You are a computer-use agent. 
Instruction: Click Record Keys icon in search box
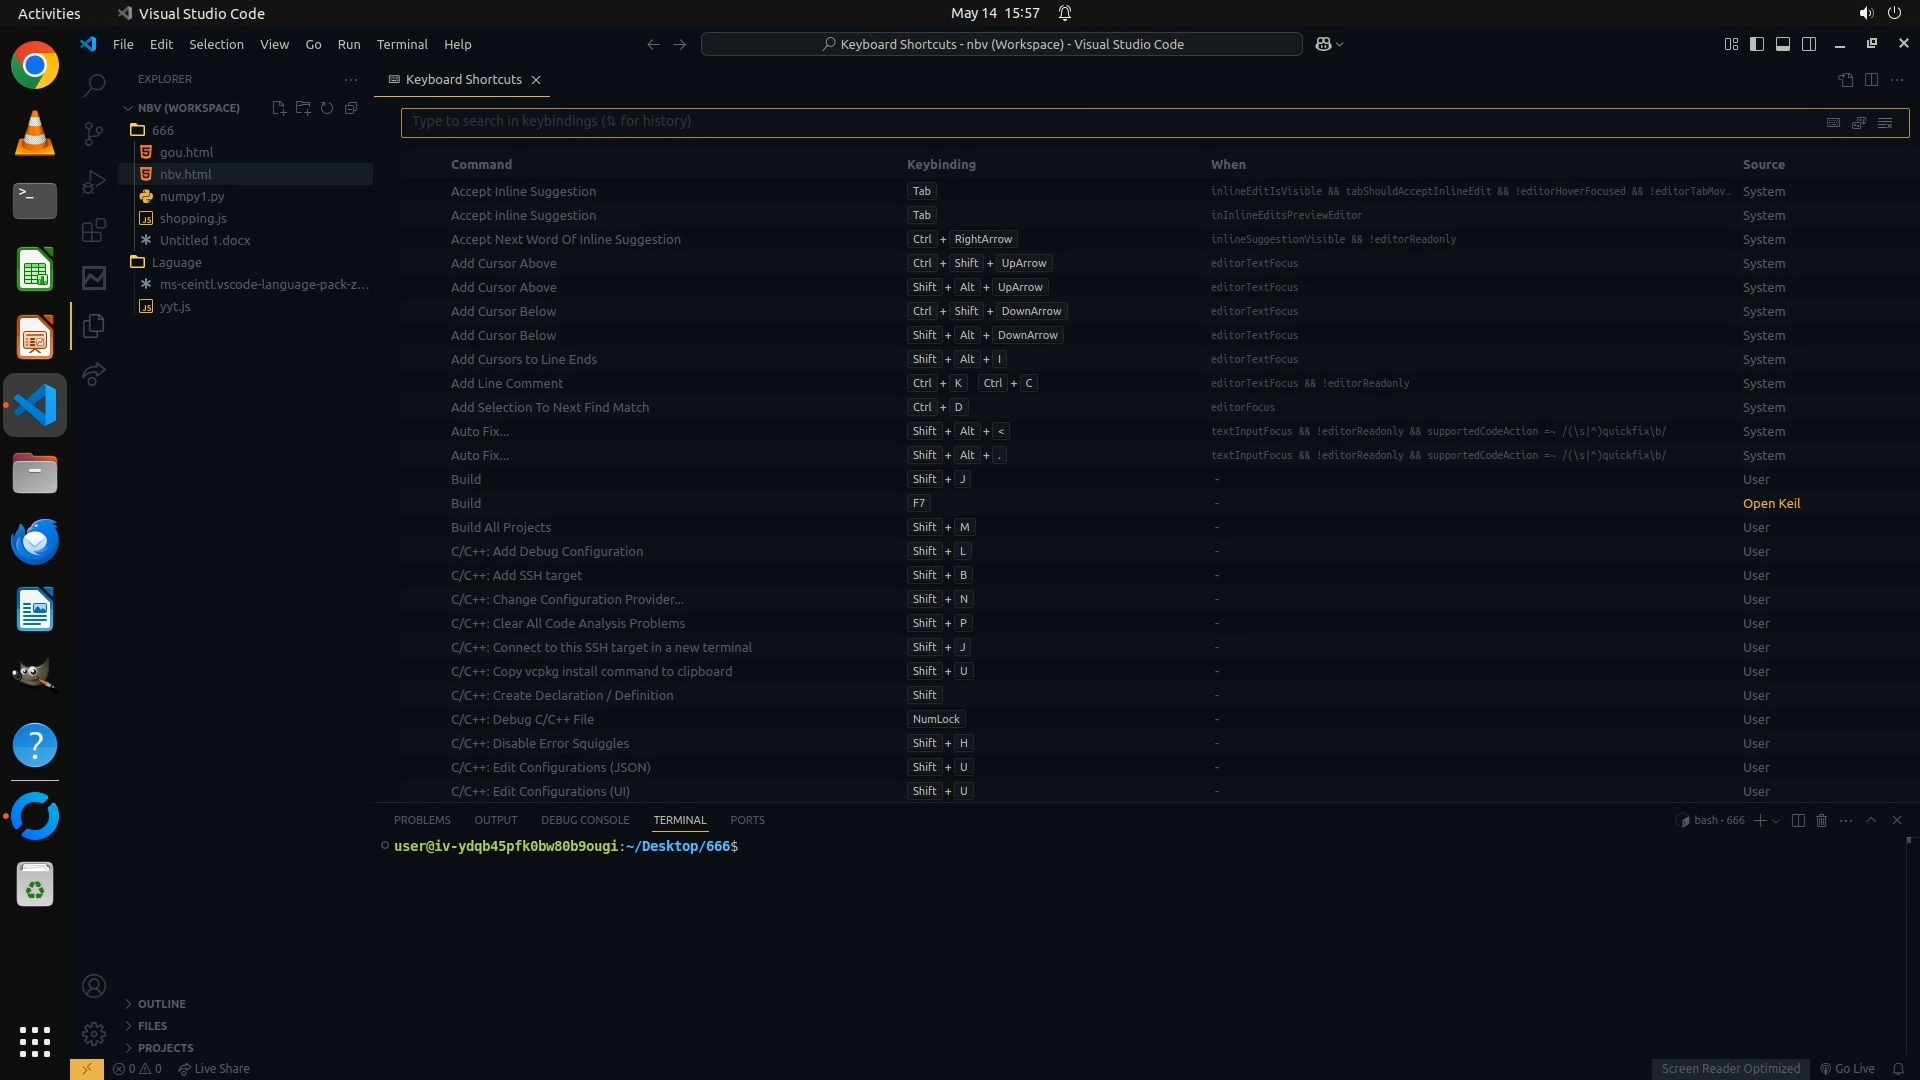tap(1833, 122)
